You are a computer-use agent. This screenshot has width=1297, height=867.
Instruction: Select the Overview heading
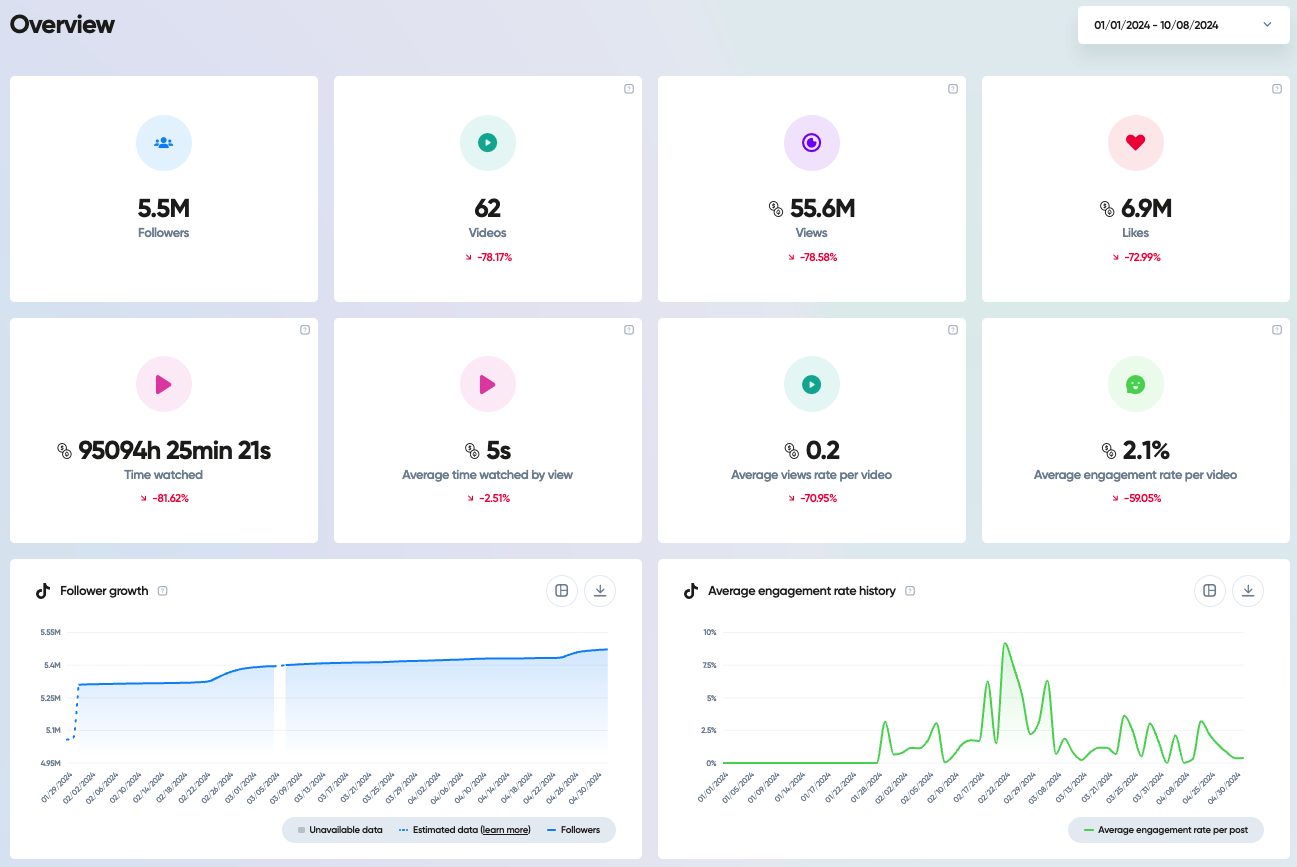coord(61,24)
